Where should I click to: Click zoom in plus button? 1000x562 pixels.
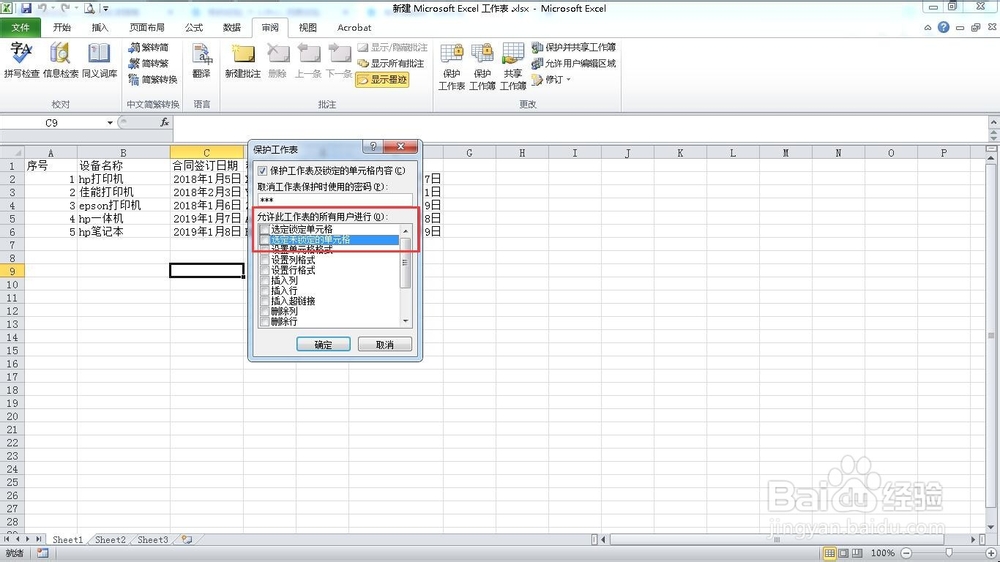pos(992,553)
